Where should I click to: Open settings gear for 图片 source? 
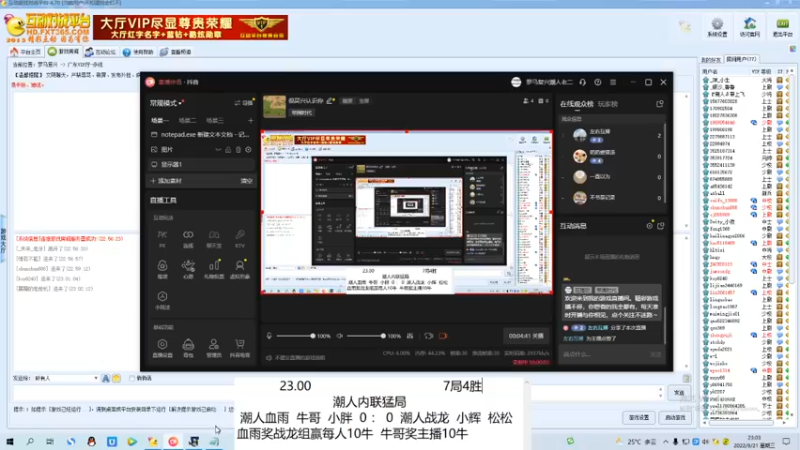click(x=248, y=149)
